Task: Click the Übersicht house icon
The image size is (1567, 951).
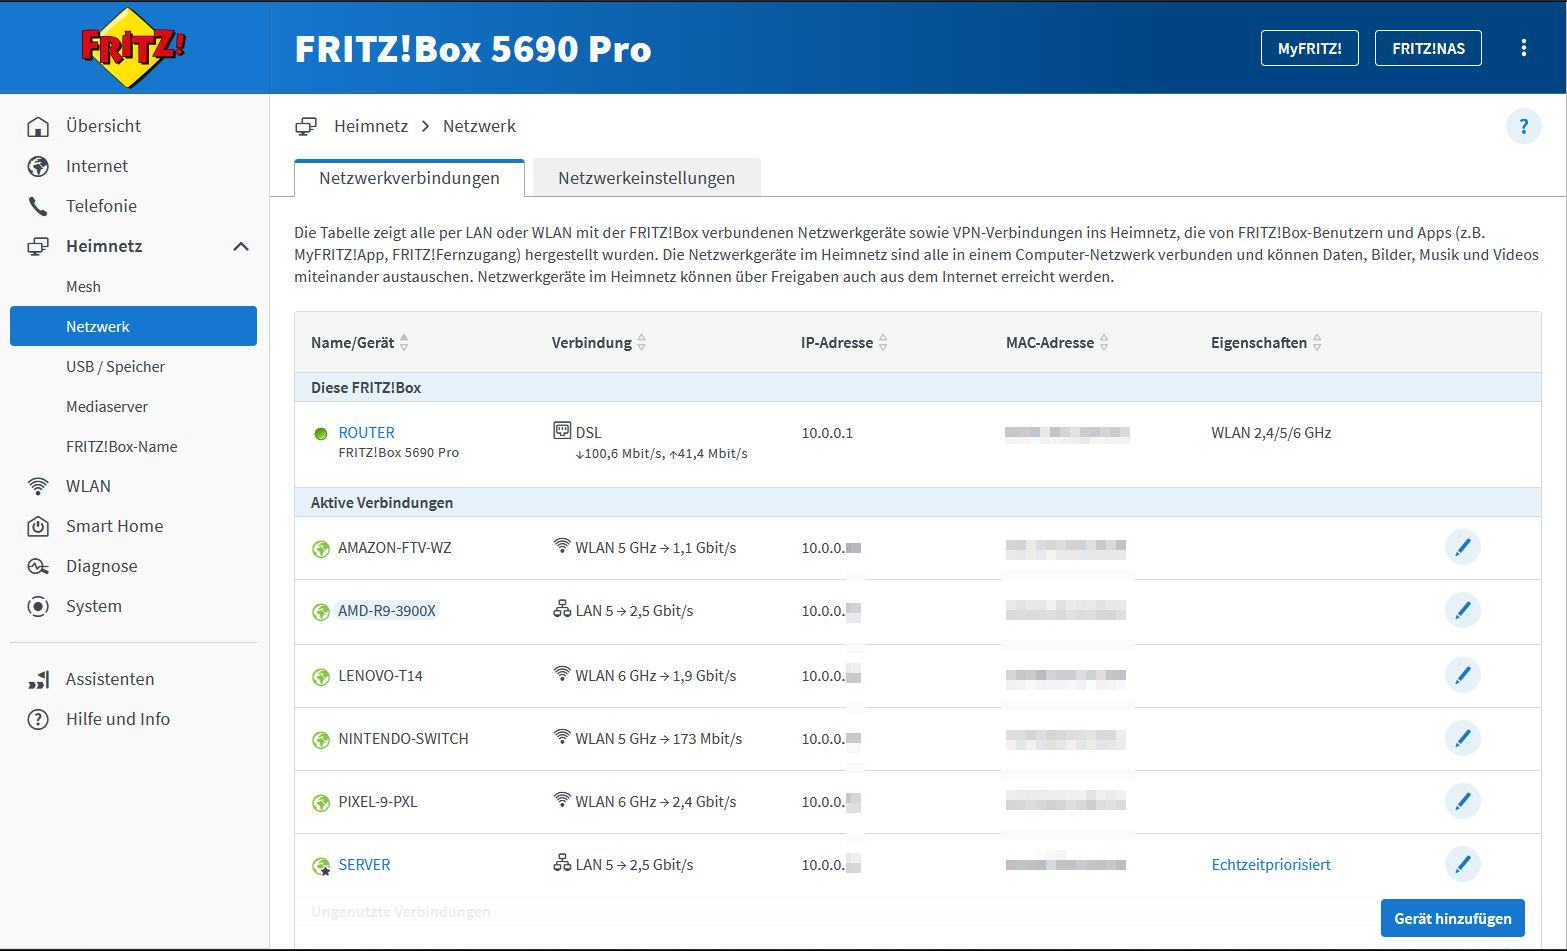Action: coord(38,126)
